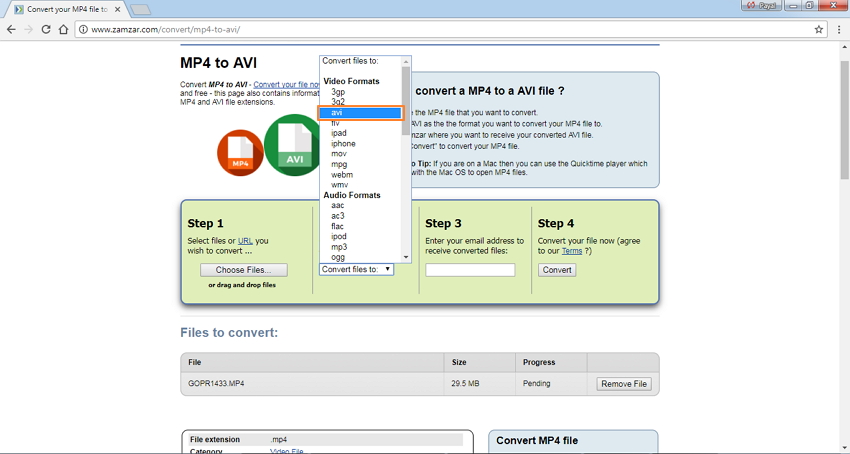Click the Convert button in Step 4
The width and height of the screenshot is (850, 454).
pos(557,270)
